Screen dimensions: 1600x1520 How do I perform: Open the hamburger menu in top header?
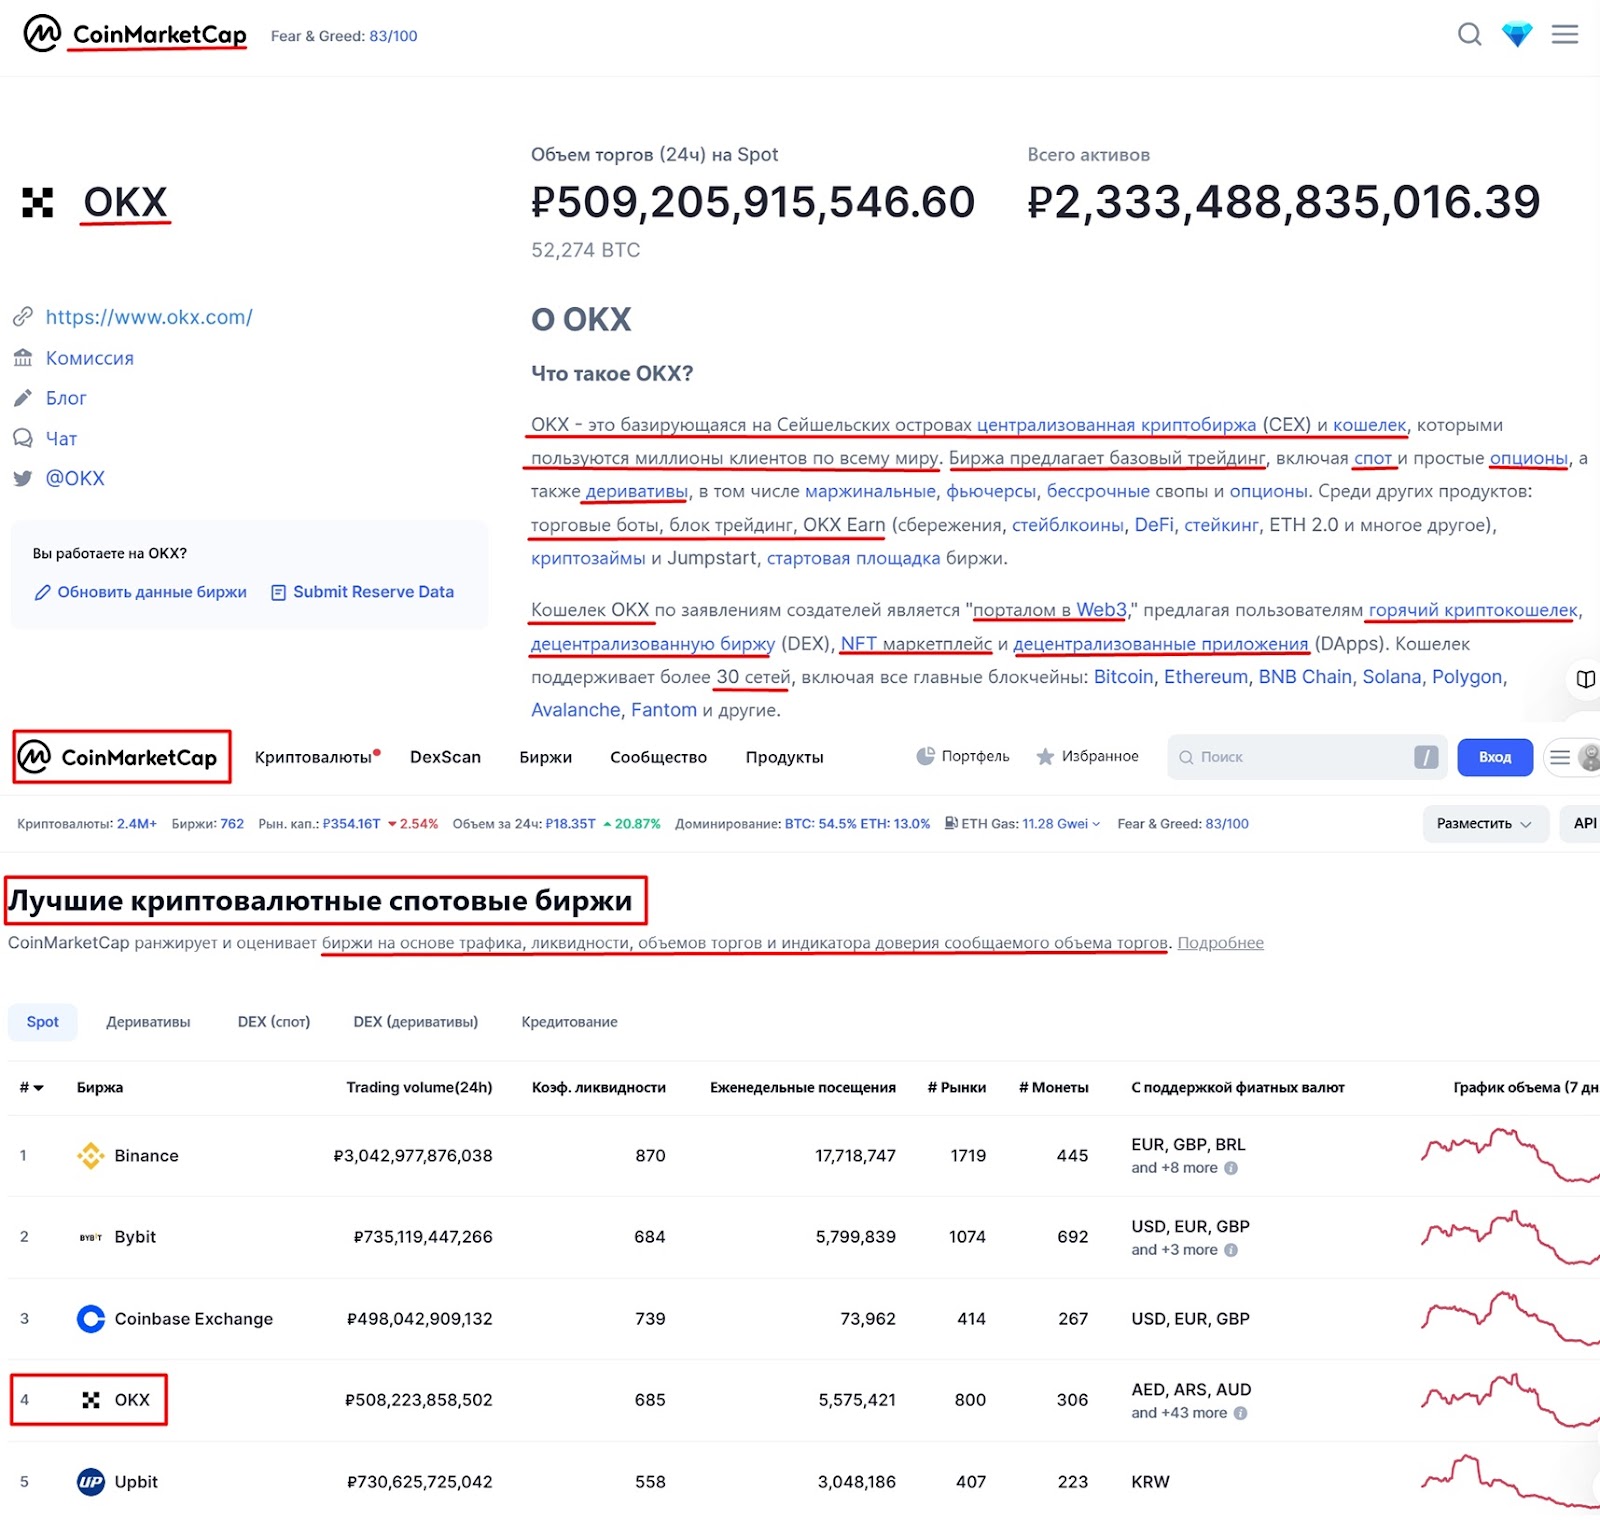coord(1565,35)
